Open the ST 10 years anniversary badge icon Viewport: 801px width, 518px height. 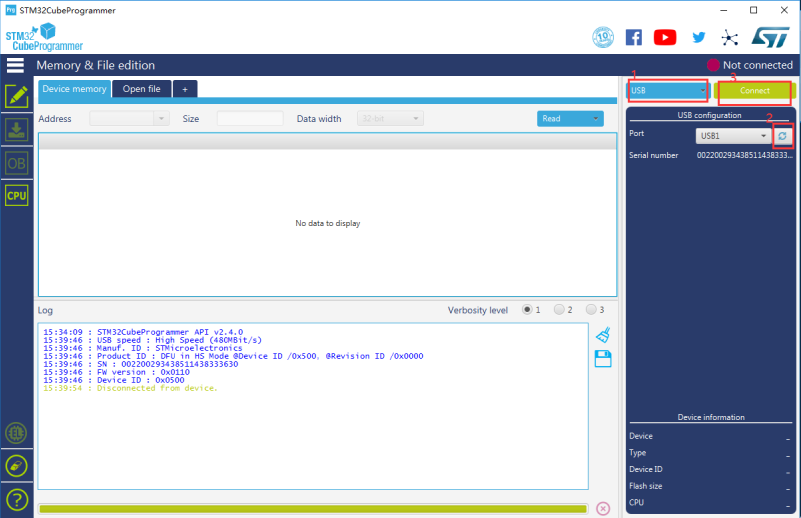[x=603, y=37]
